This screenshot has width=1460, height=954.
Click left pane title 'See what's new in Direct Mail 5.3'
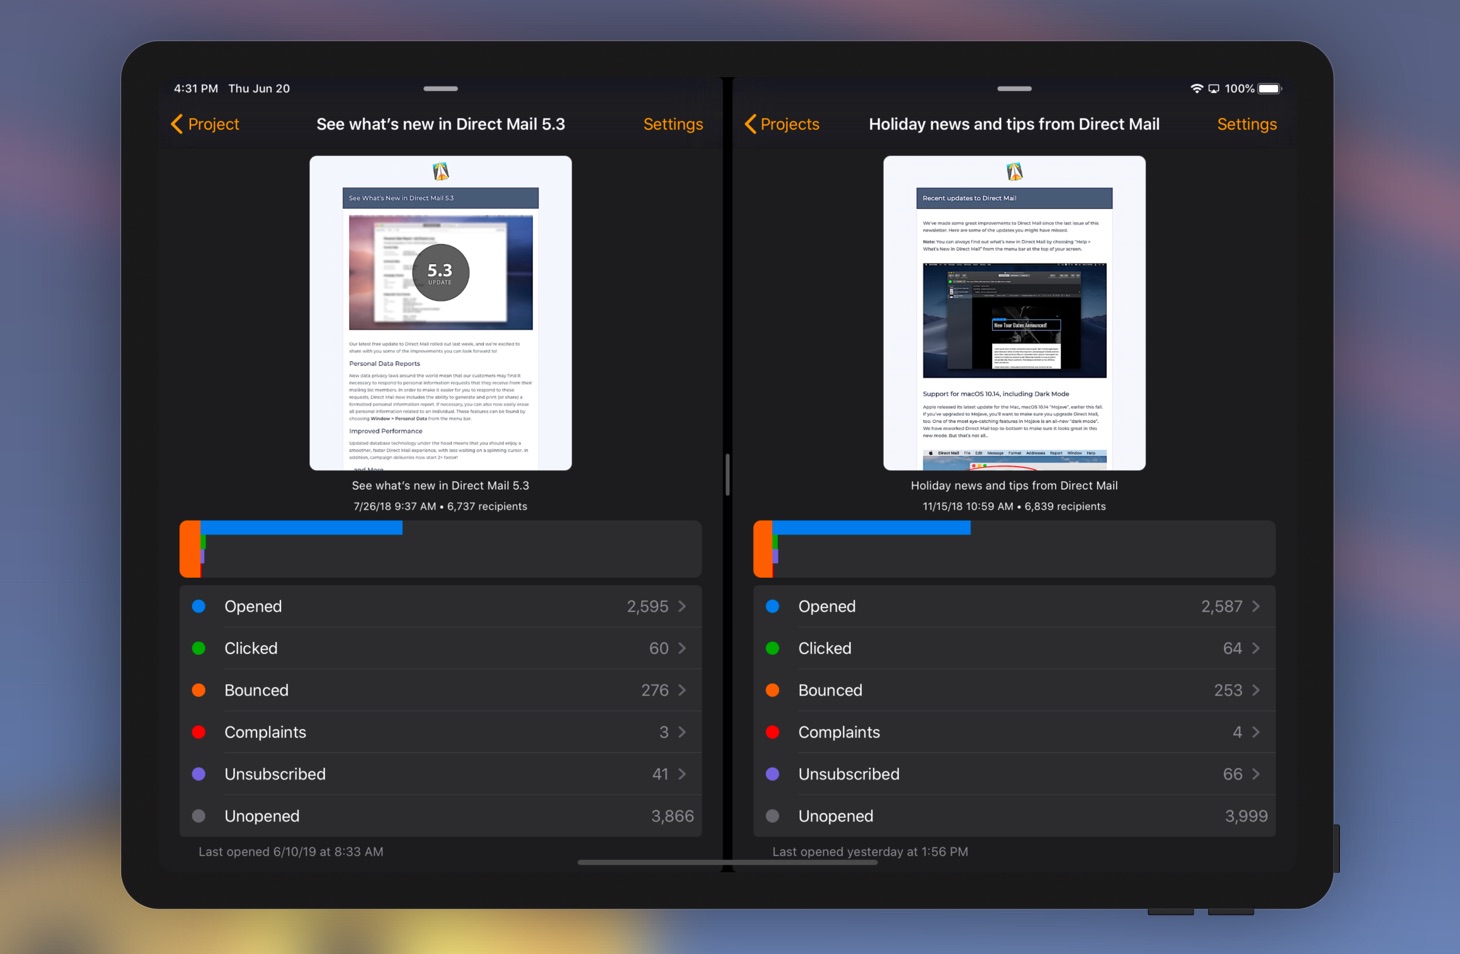pyautogui.click(x=441, y=124)
